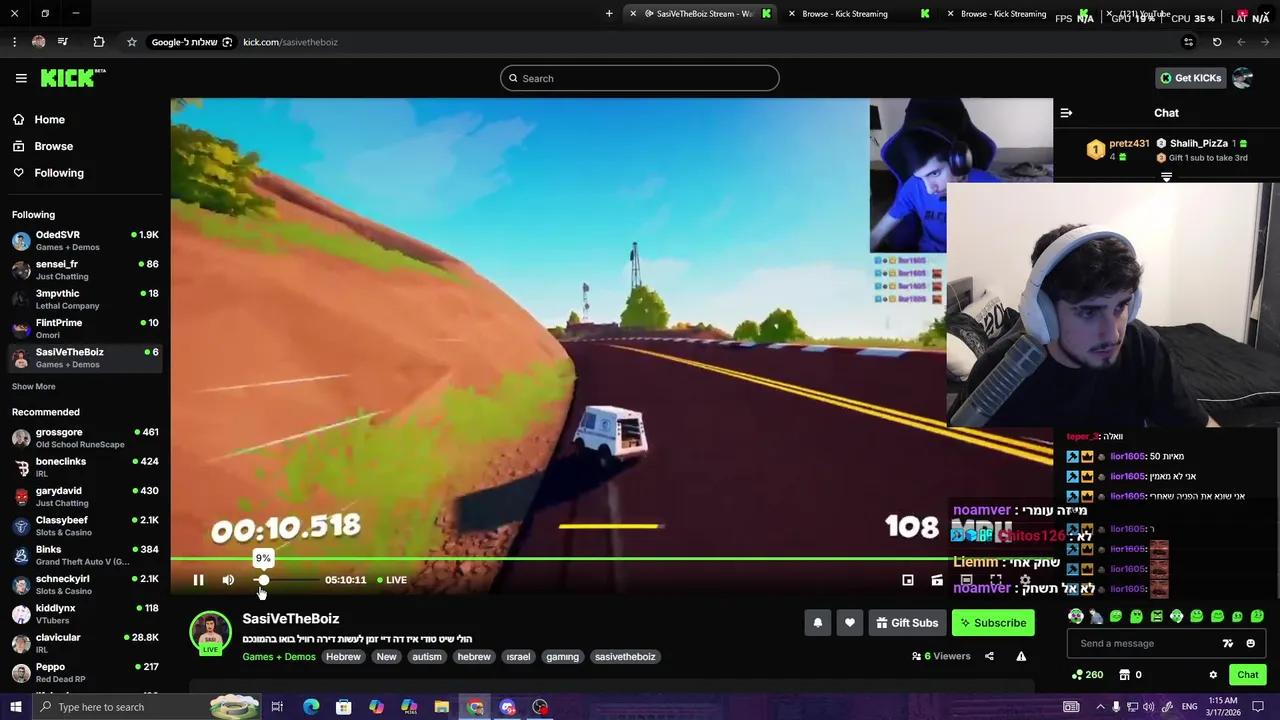
Task: Click the Get KICKs button
Action: pos(1190,78)
